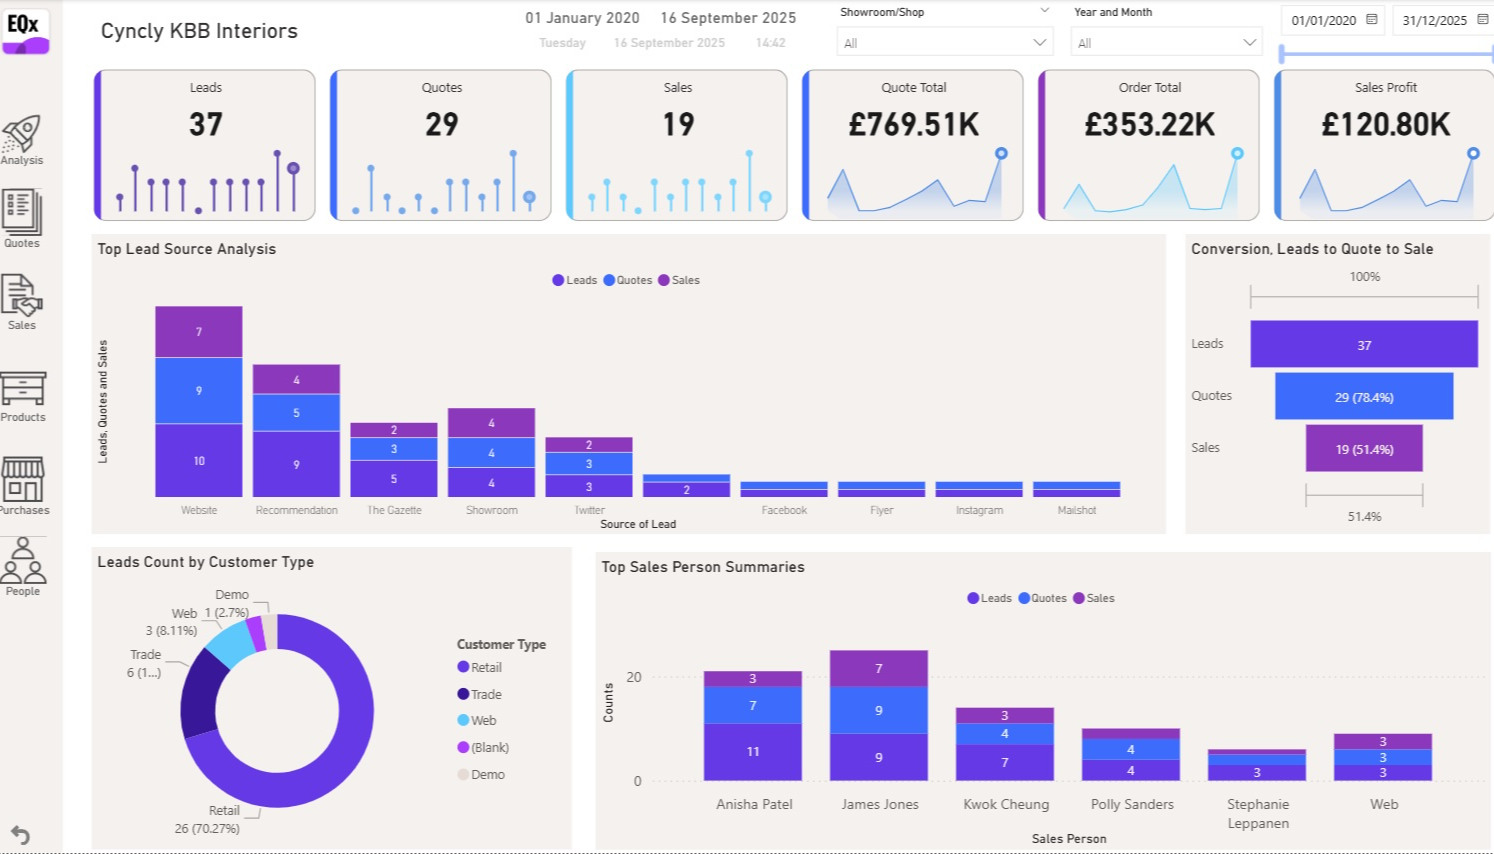This screenshot has width=1494, height=854.
Task: Open the Purchases shop icon
Action: tap(23, 479)
